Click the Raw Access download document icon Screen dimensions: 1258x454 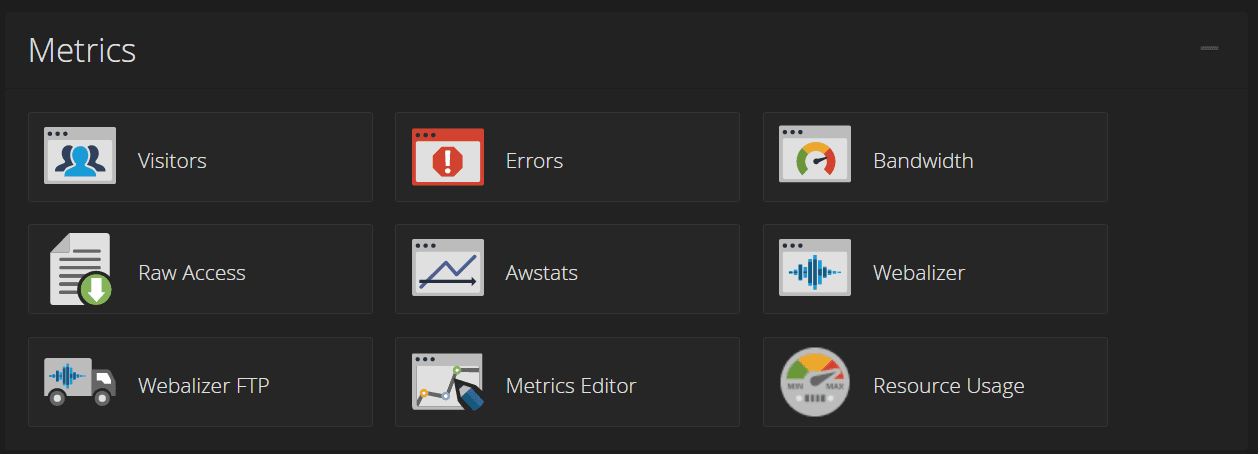[x=80, y=269]
